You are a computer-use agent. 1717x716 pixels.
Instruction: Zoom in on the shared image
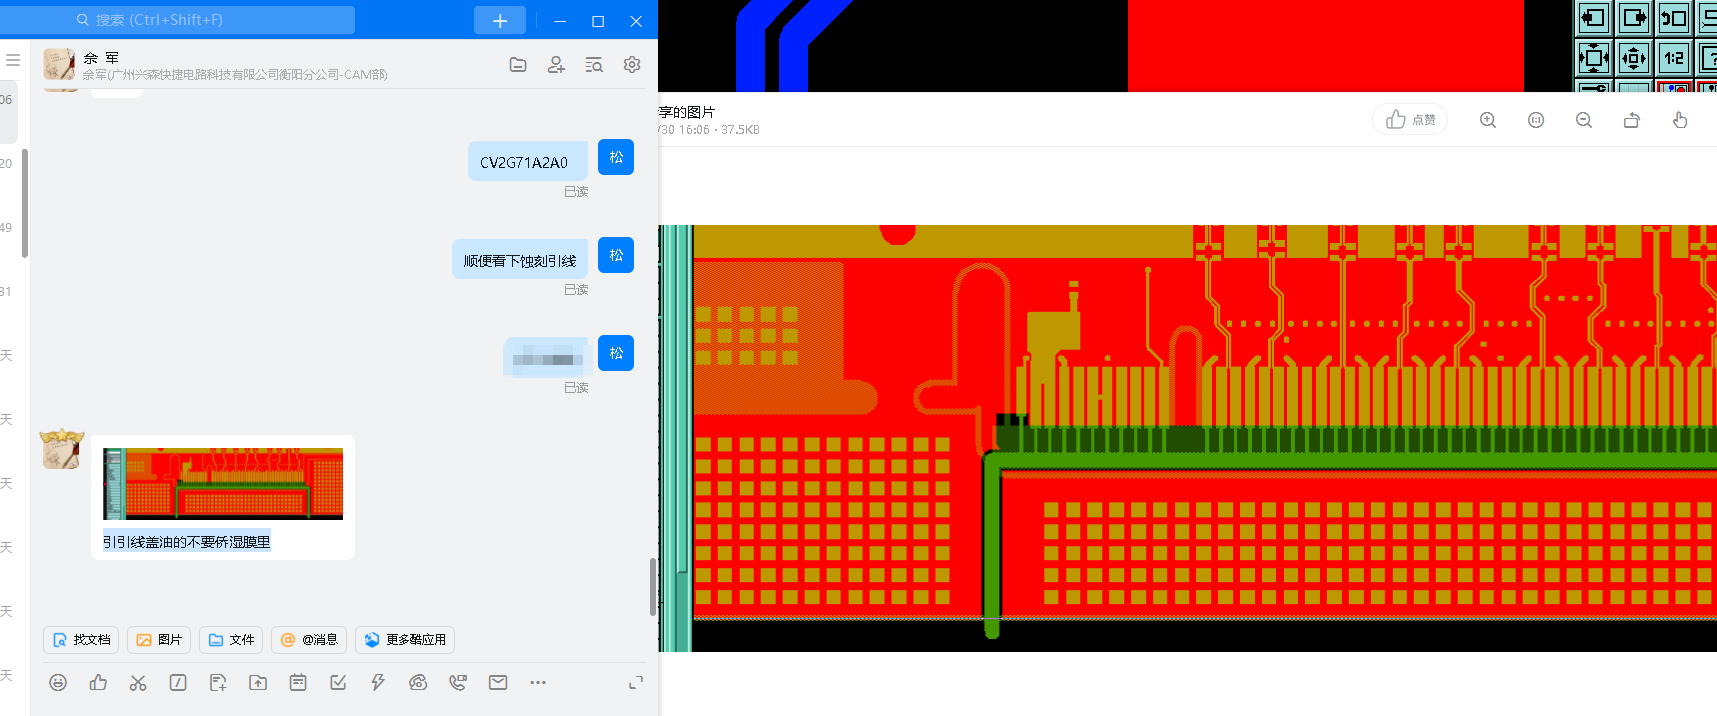[1488, 120]
